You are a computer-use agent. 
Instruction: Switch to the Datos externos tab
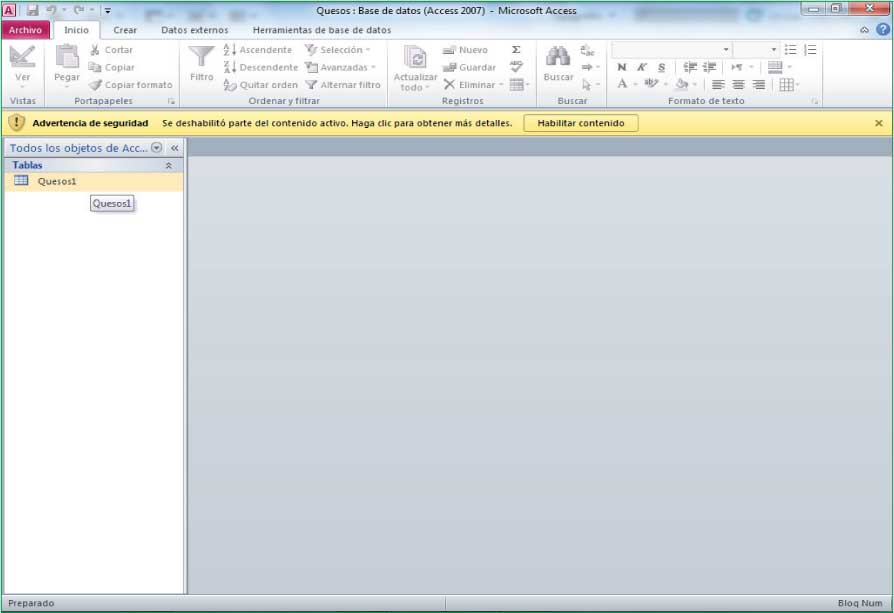click(x=194, y=30)
